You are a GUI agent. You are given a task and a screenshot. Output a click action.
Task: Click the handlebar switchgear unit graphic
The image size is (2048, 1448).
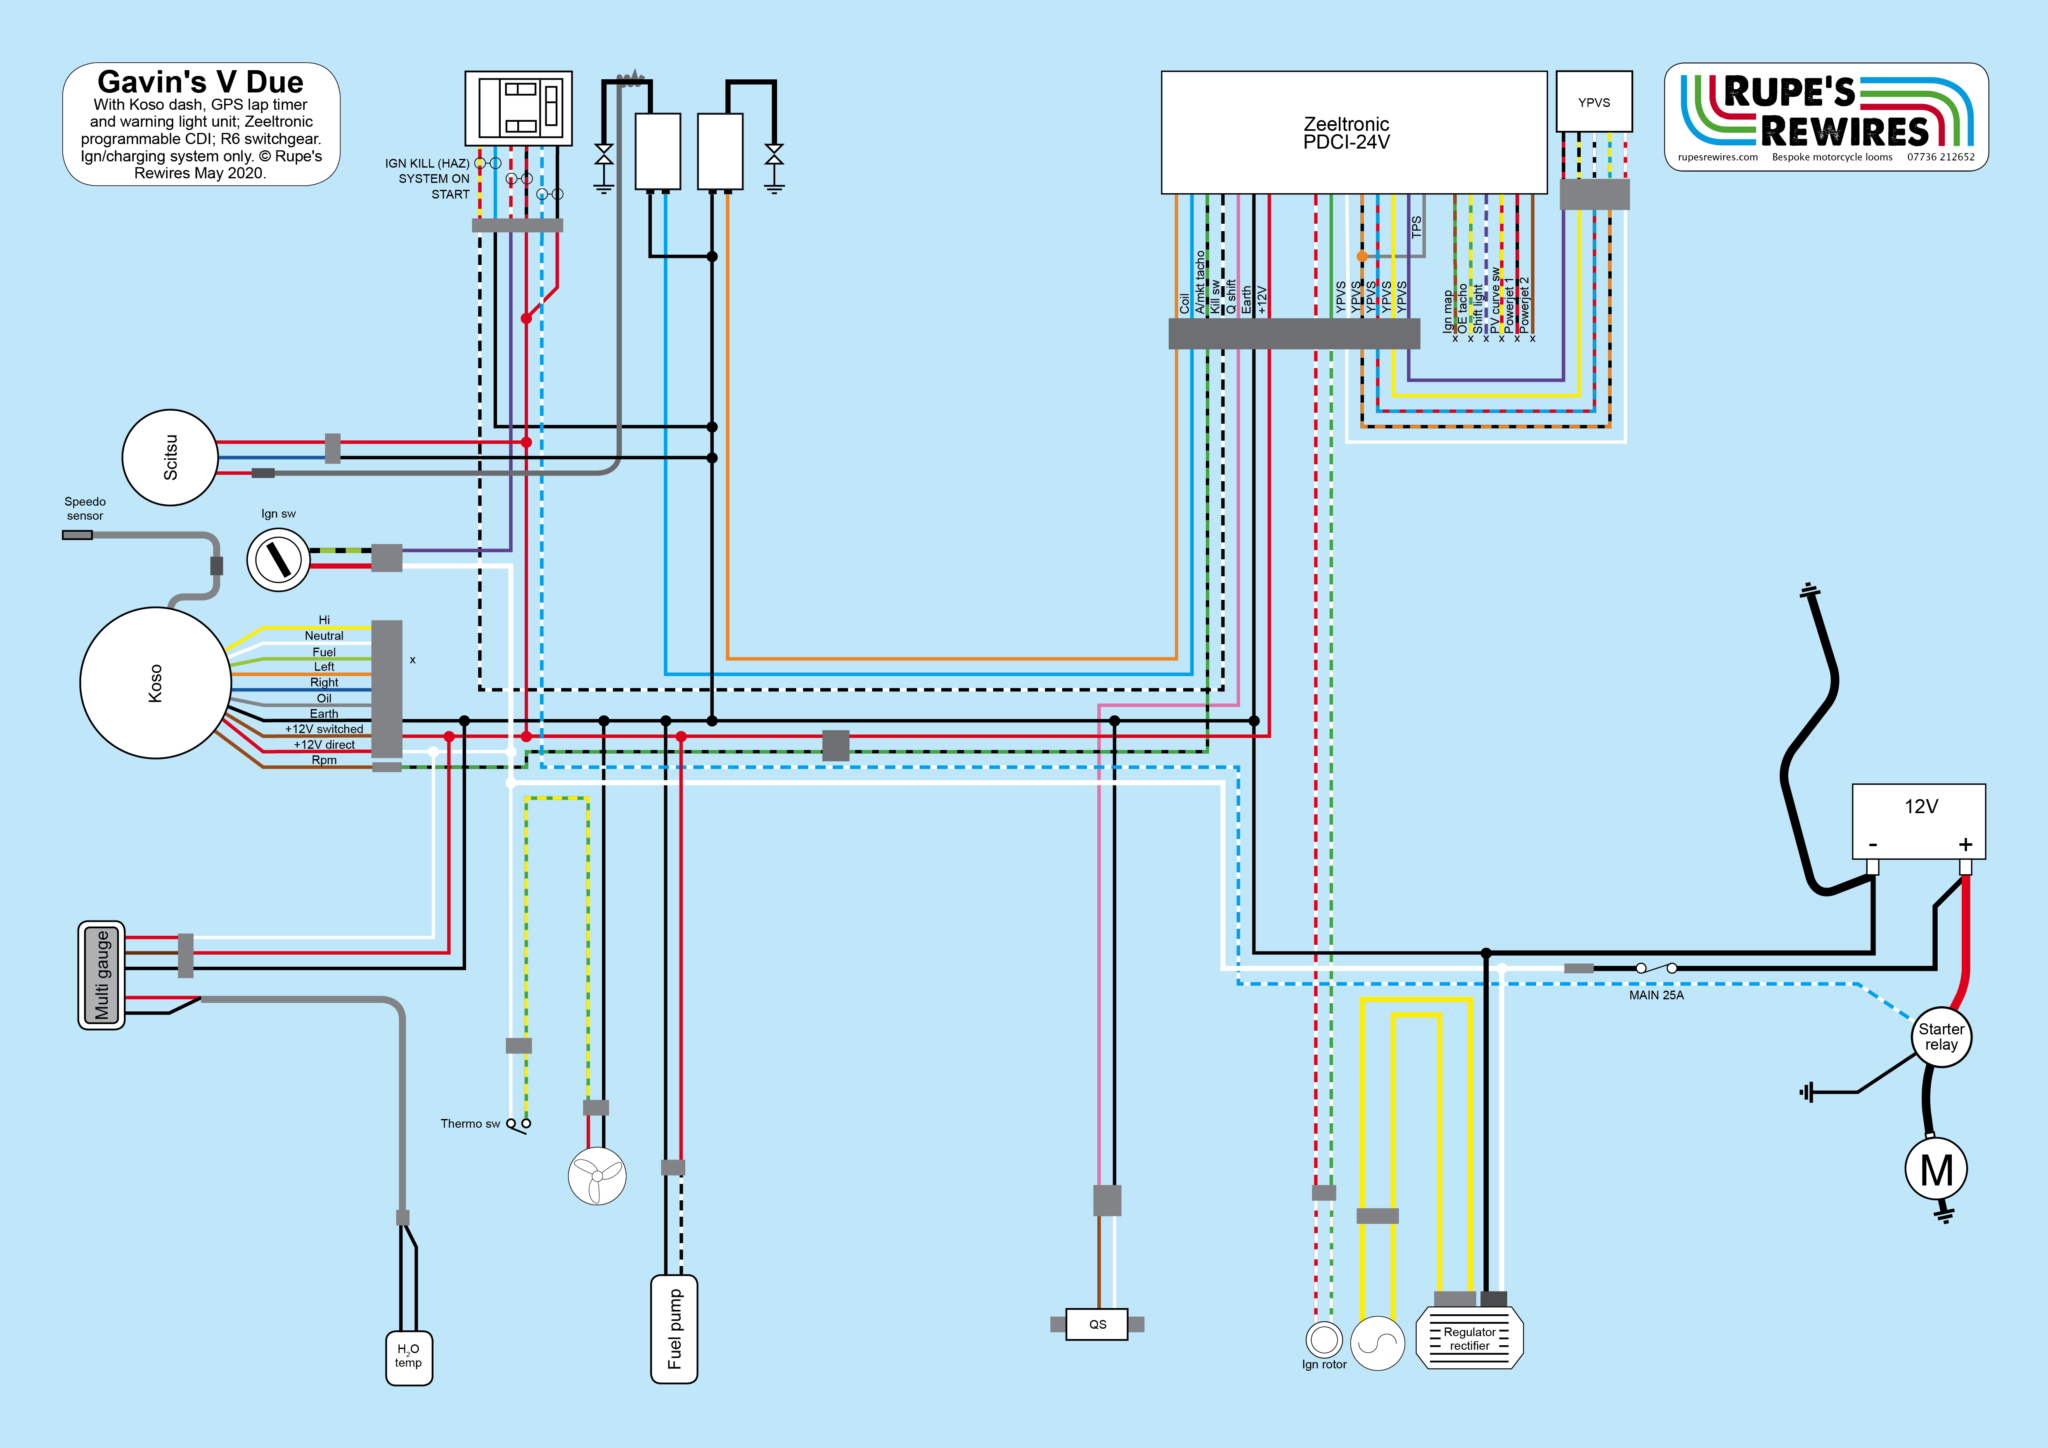518,108
